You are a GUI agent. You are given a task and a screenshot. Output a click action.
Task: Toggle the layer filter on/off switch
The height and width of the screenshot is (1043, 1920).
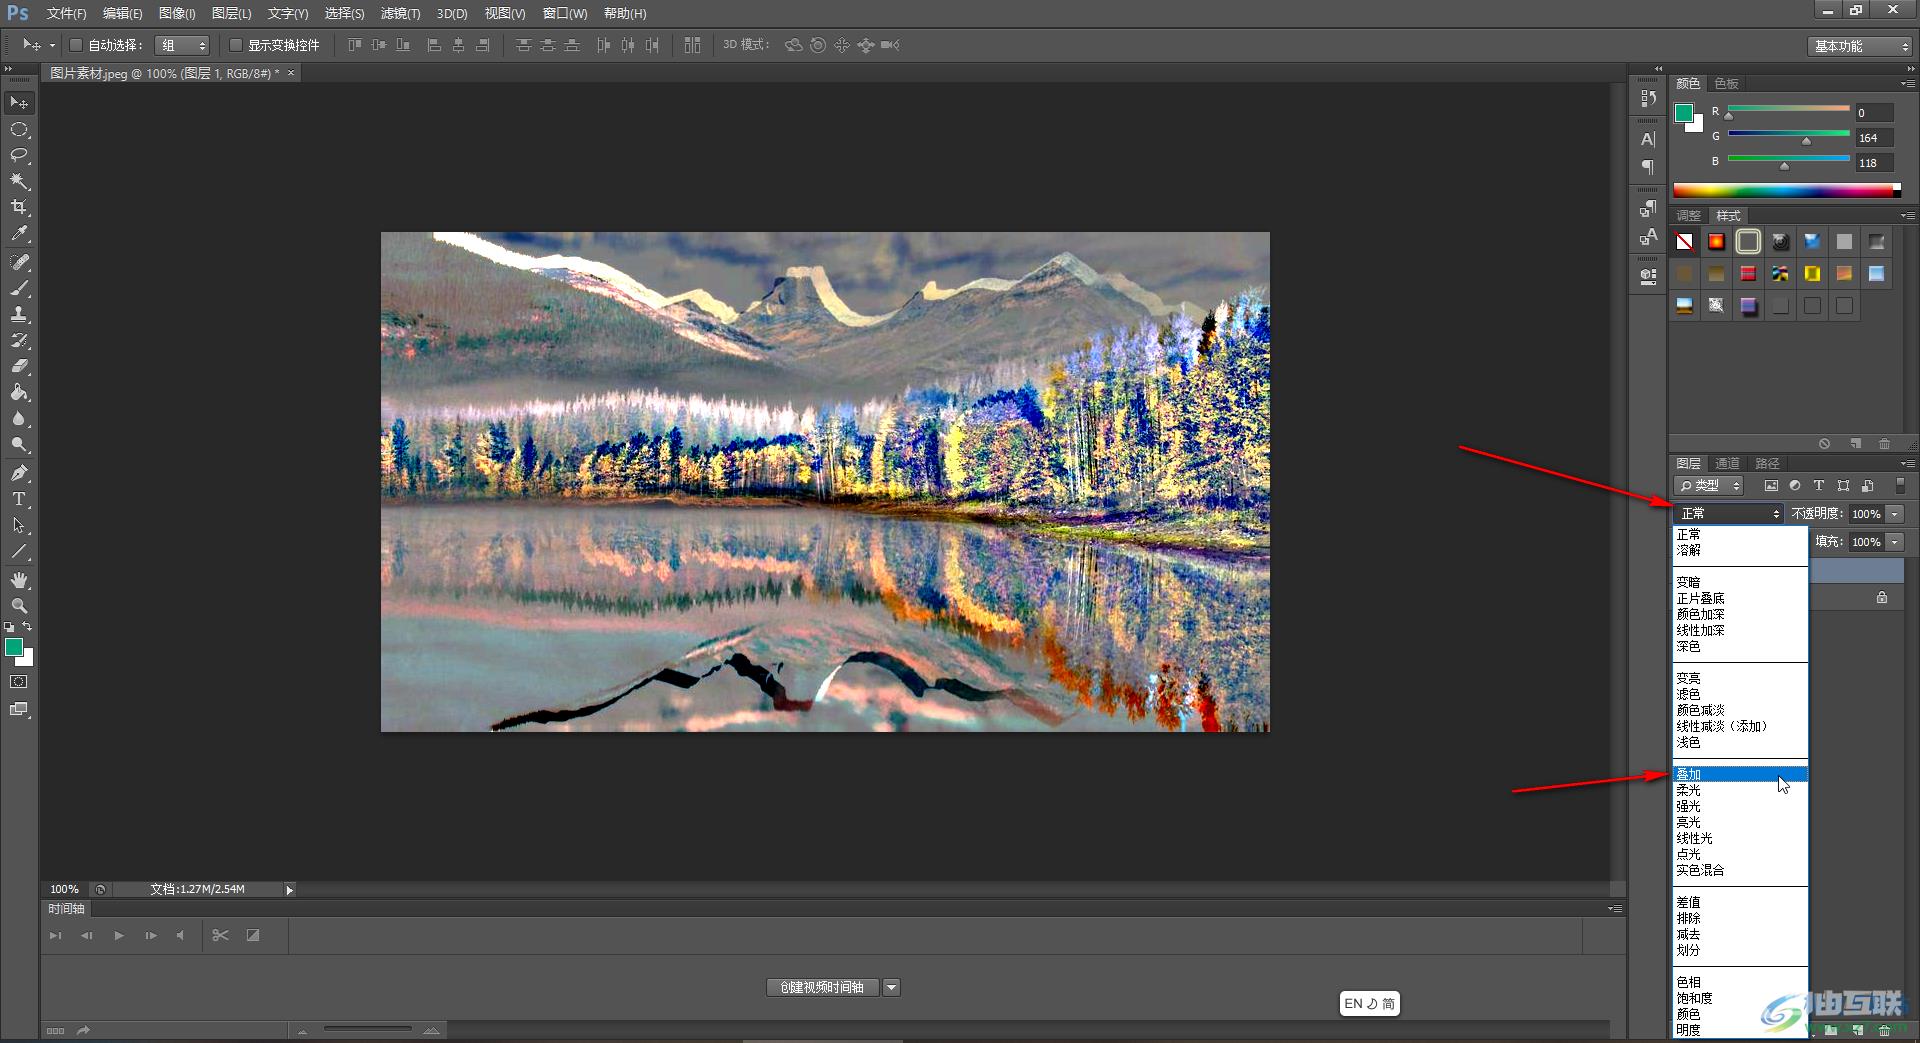(1900, 486)
